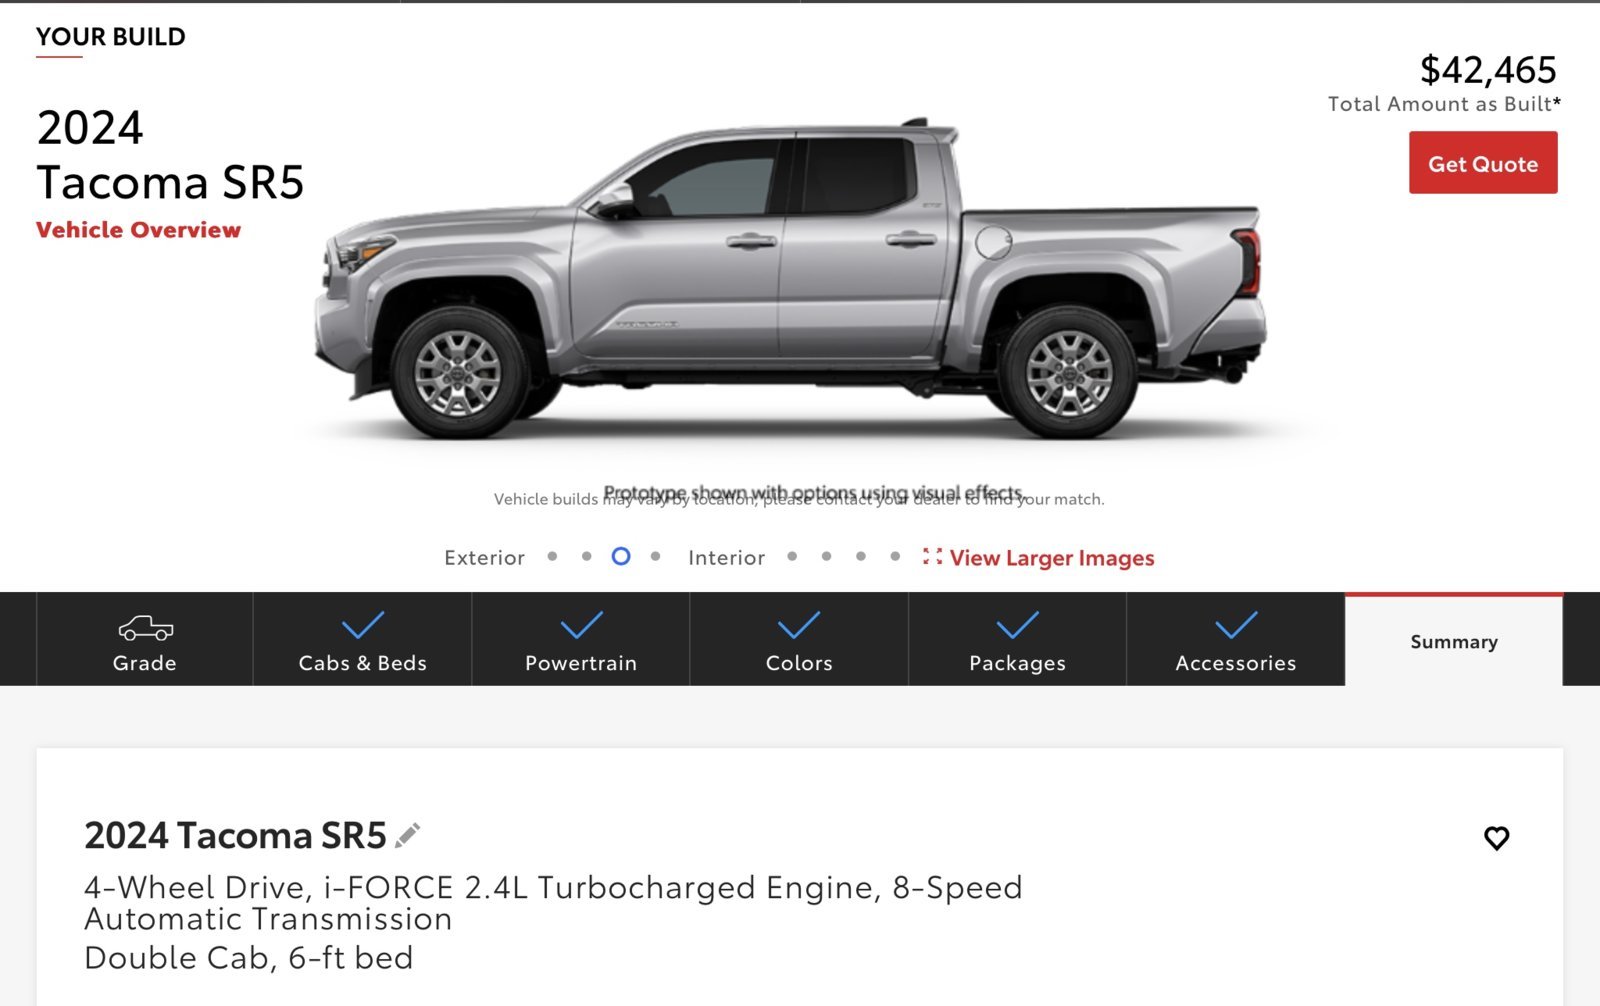Click the checkmark icon above Colors
The width and height of the screenshot is (1600, 1006).
click(x=799, y=625)
